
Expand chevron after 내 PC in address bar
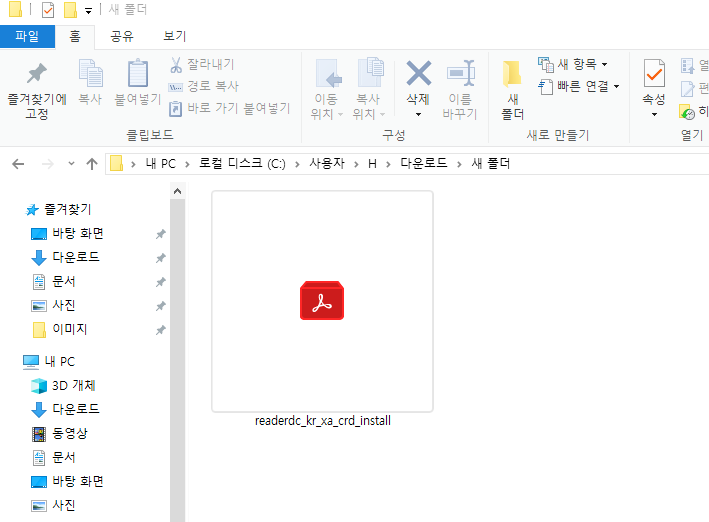[187, 164]
